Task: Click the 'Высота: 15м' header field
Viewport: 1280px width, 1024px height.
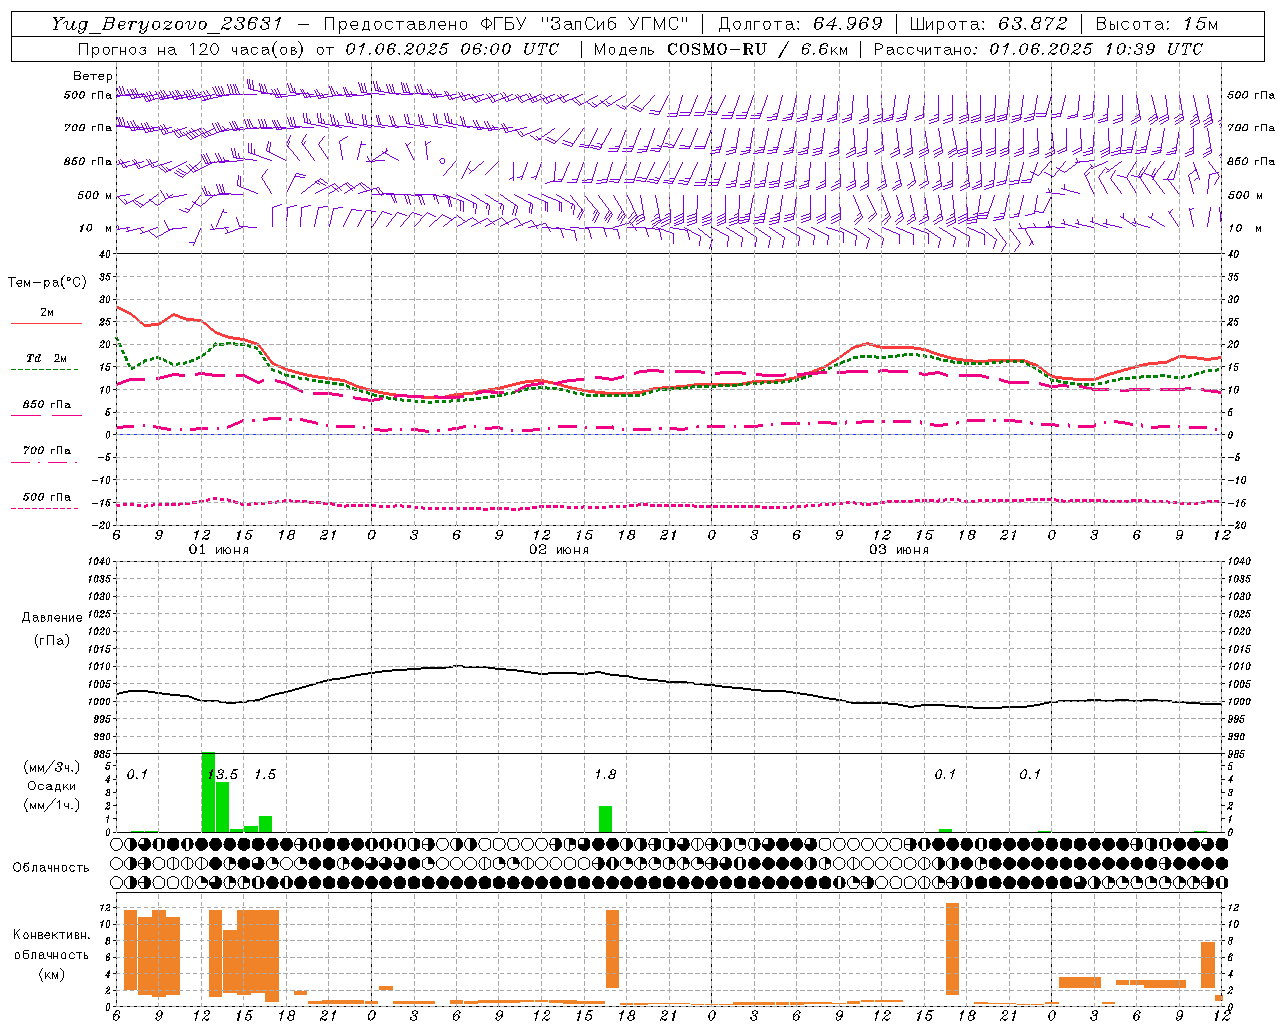Action: point(1157,24)
